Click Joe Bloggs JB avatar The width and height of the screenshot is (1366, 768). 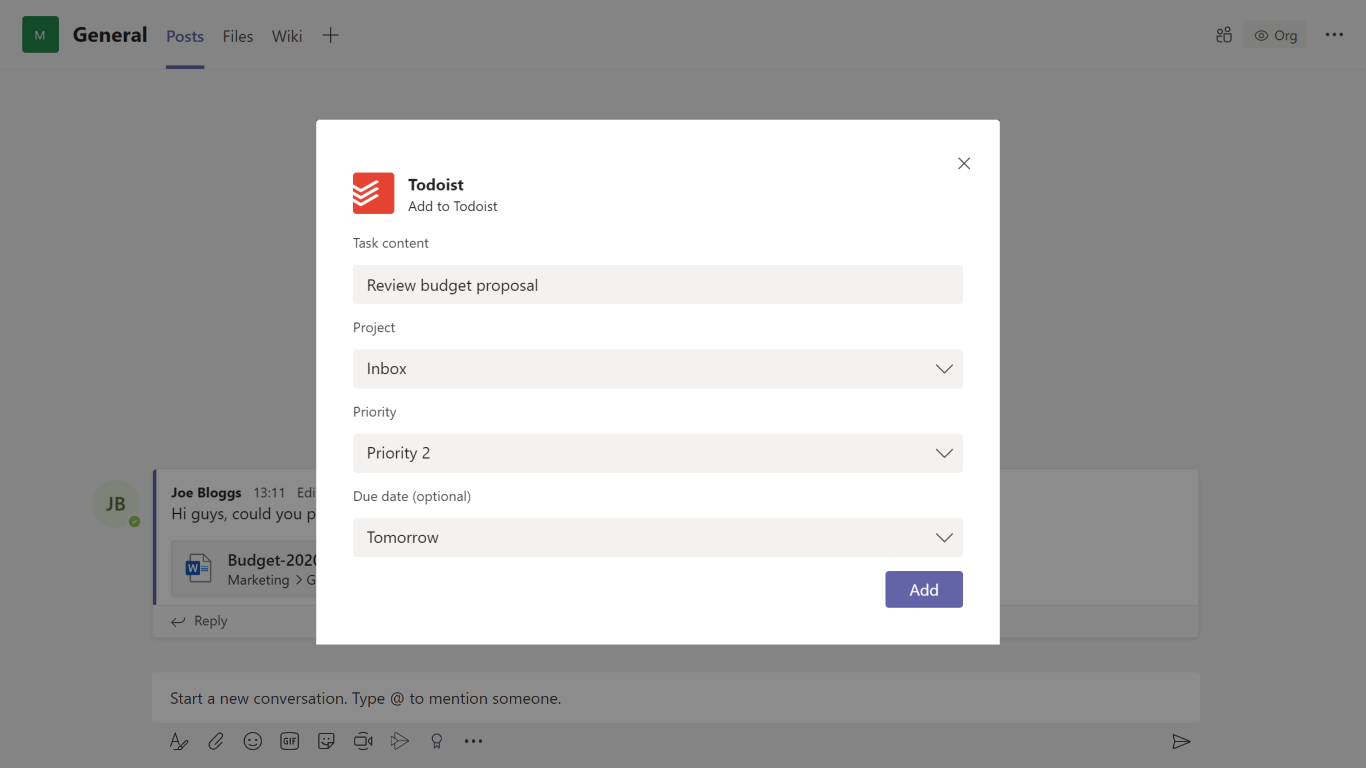coord(116,504)
